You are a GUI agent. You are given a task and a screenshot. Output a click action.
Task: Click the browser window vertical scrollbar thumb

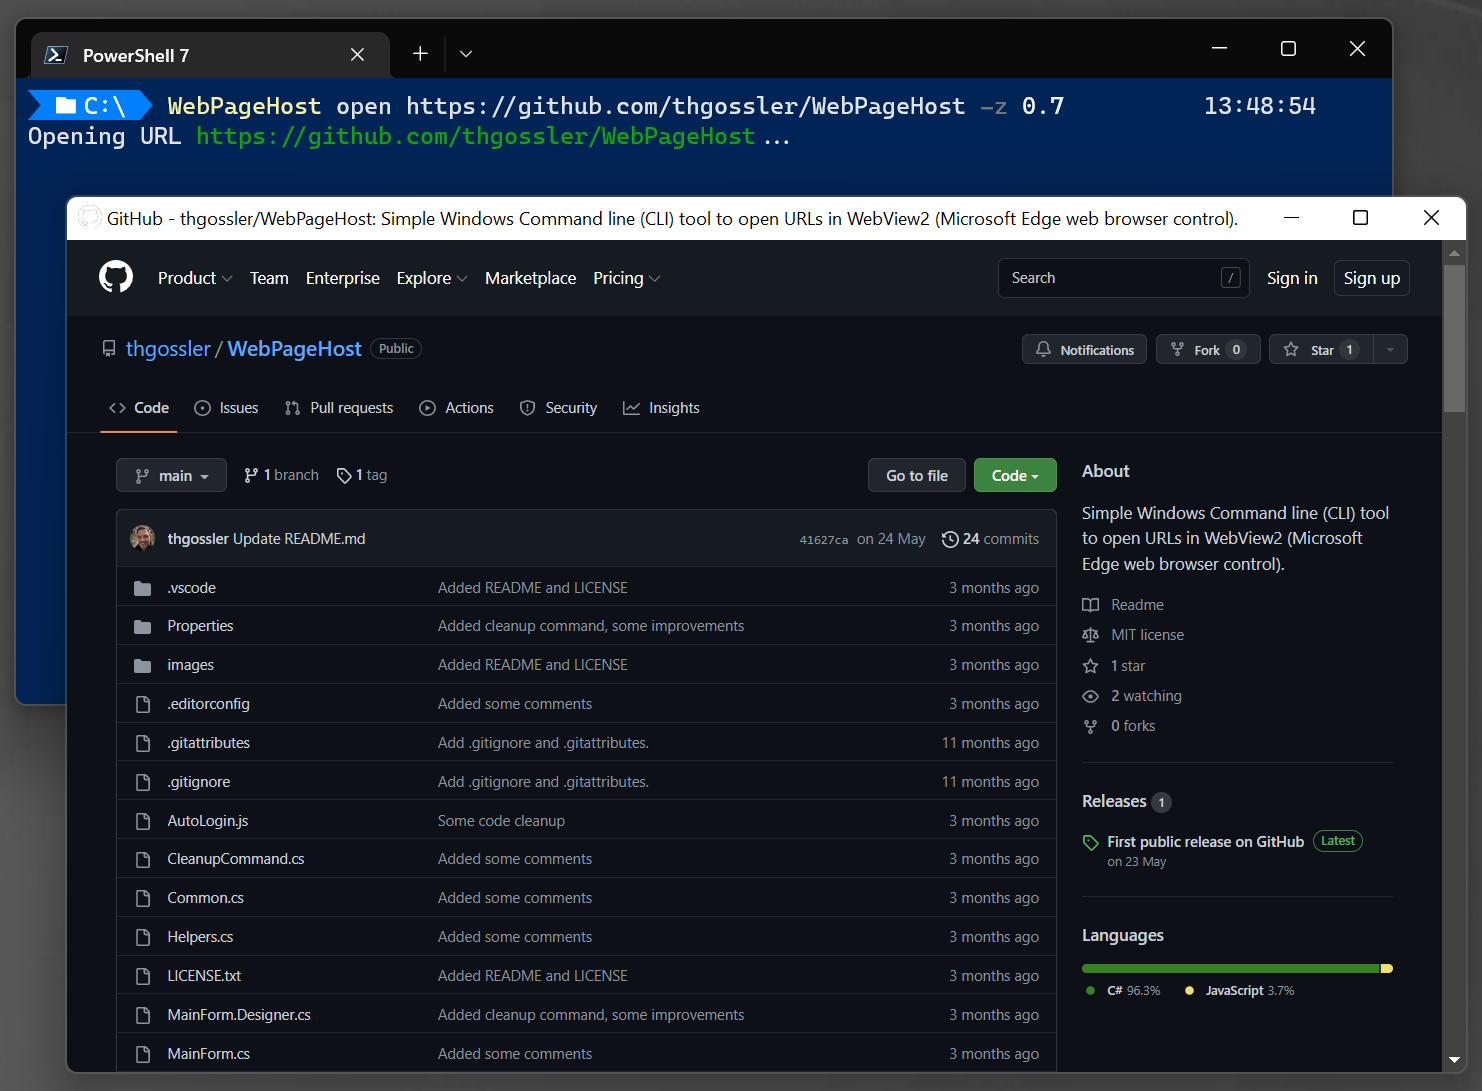(1455, 338)
